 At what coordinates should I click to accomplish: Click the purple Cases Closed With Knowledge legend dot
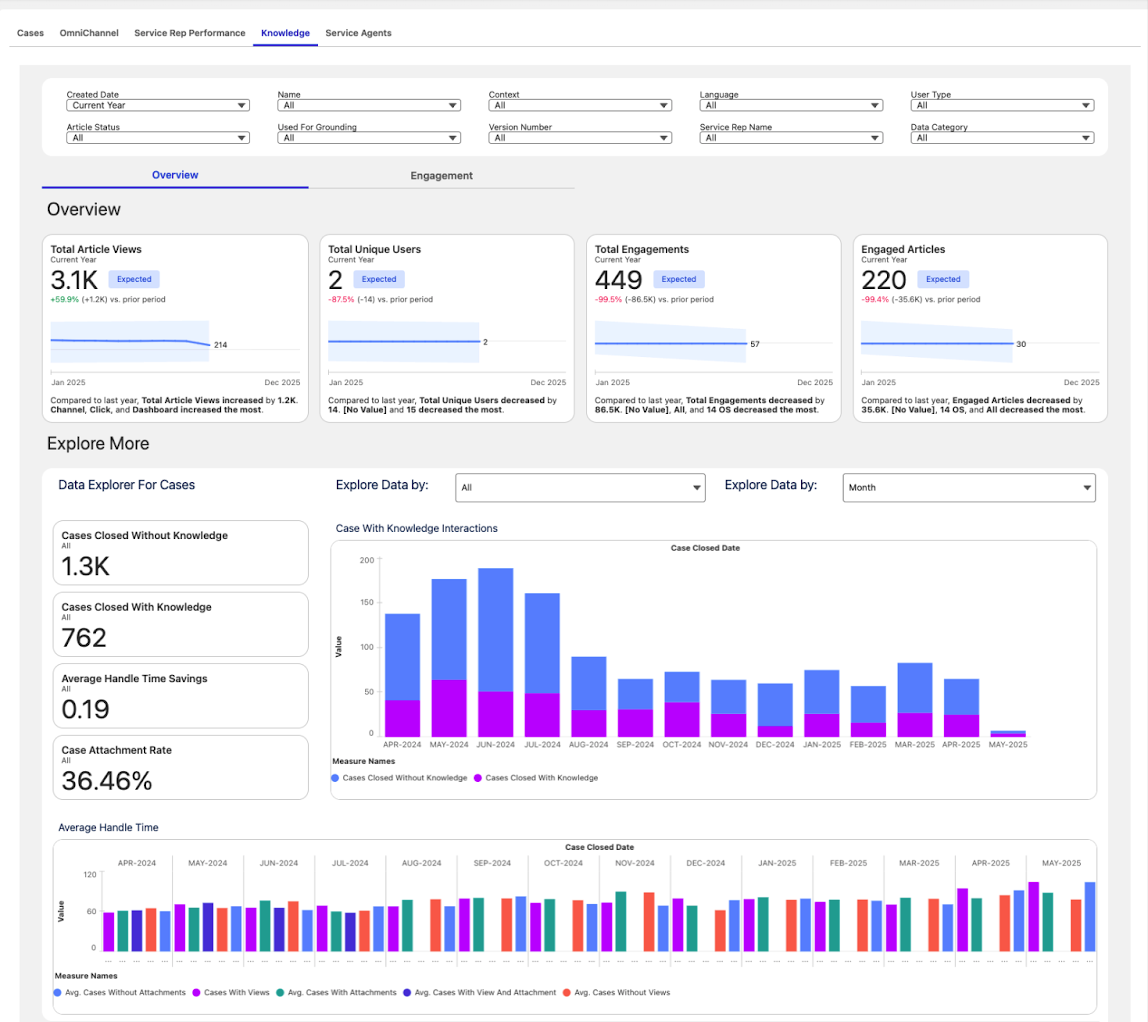(478, 778)
